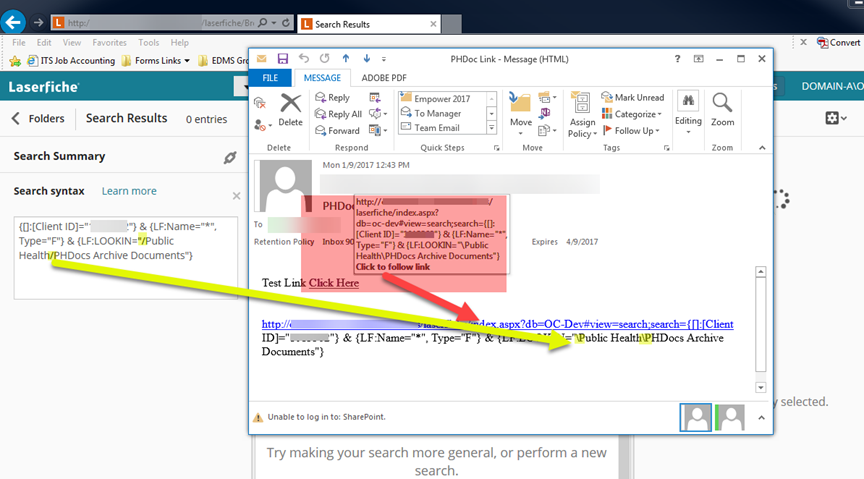Click the Search Summary pin icon
This screenshot has width=864, height=479.
(x=230, y=158)
